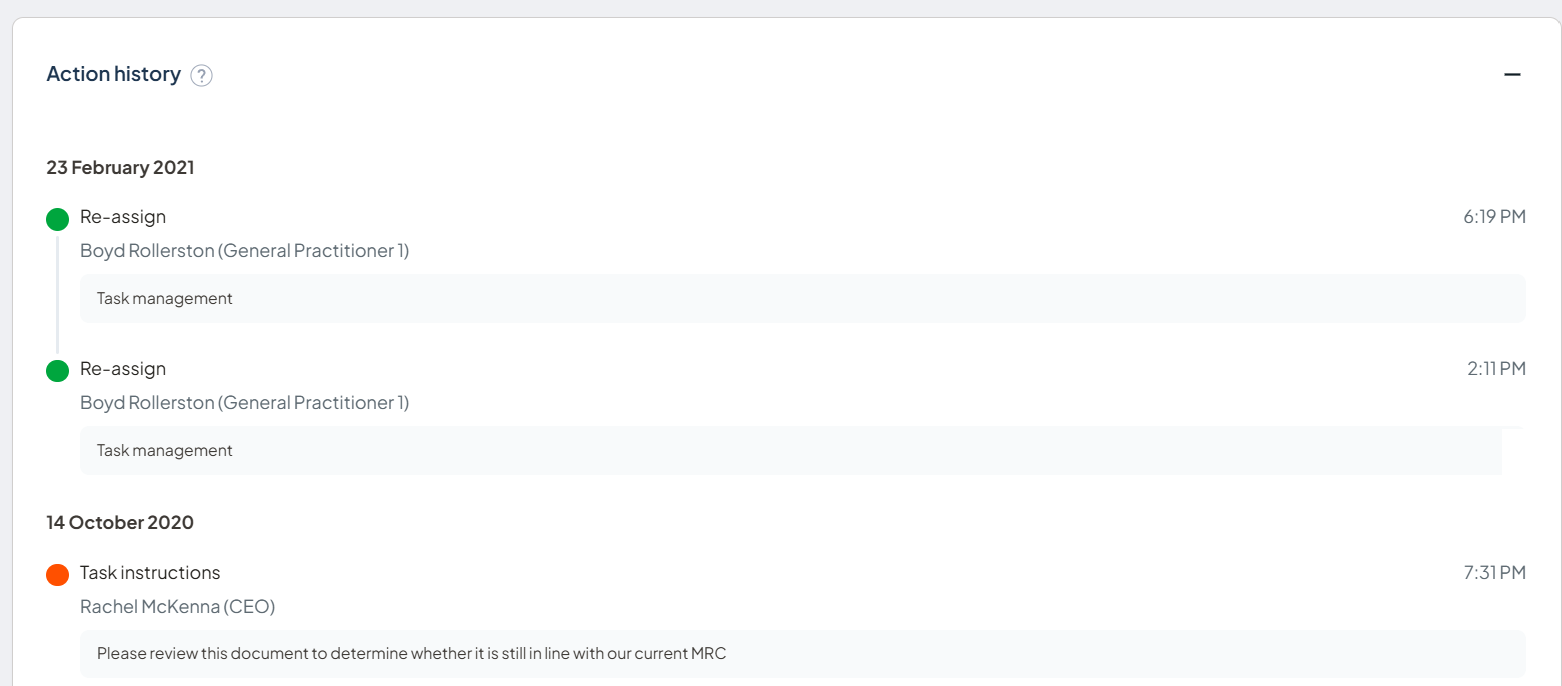This screenshot has width=1562, height=686.
Task: Select the 14 October 2020 date heading
Action: 120,522
